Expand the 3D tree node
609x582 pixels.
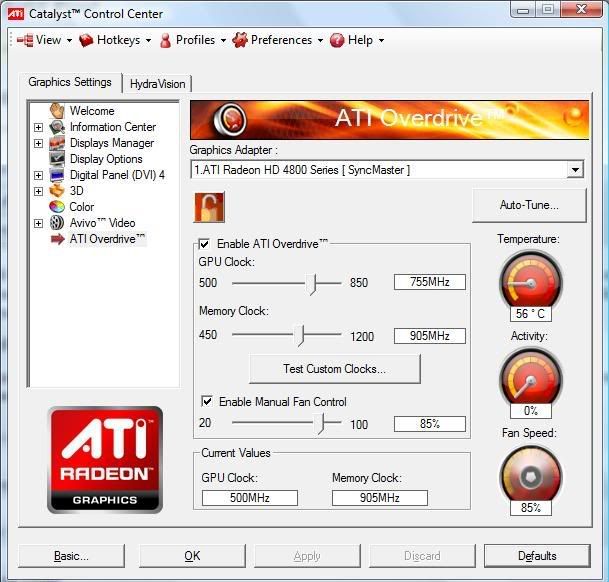tap(38, 191)
